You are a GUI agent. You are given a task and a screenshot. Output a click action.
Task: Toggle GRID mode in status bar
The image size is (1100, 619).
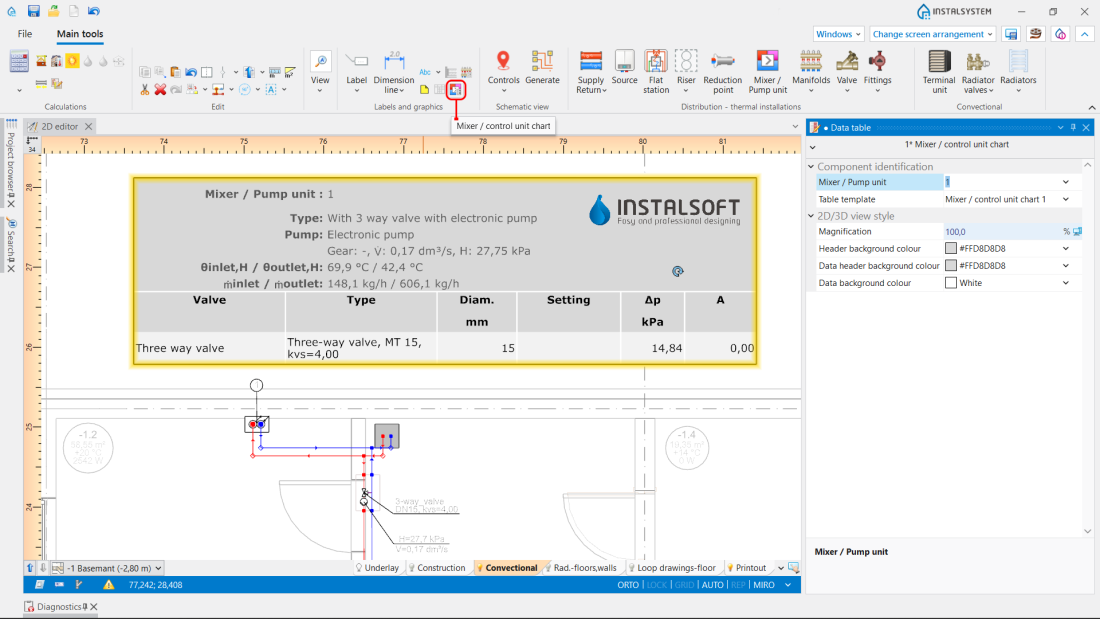point(684,585)
